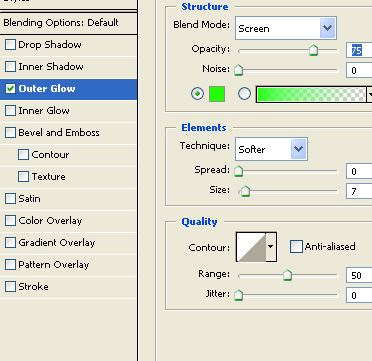This screenshot has height=361, width=372.
Task: Open the gradient picker dropdown arrow
Action: coord(370,95)
